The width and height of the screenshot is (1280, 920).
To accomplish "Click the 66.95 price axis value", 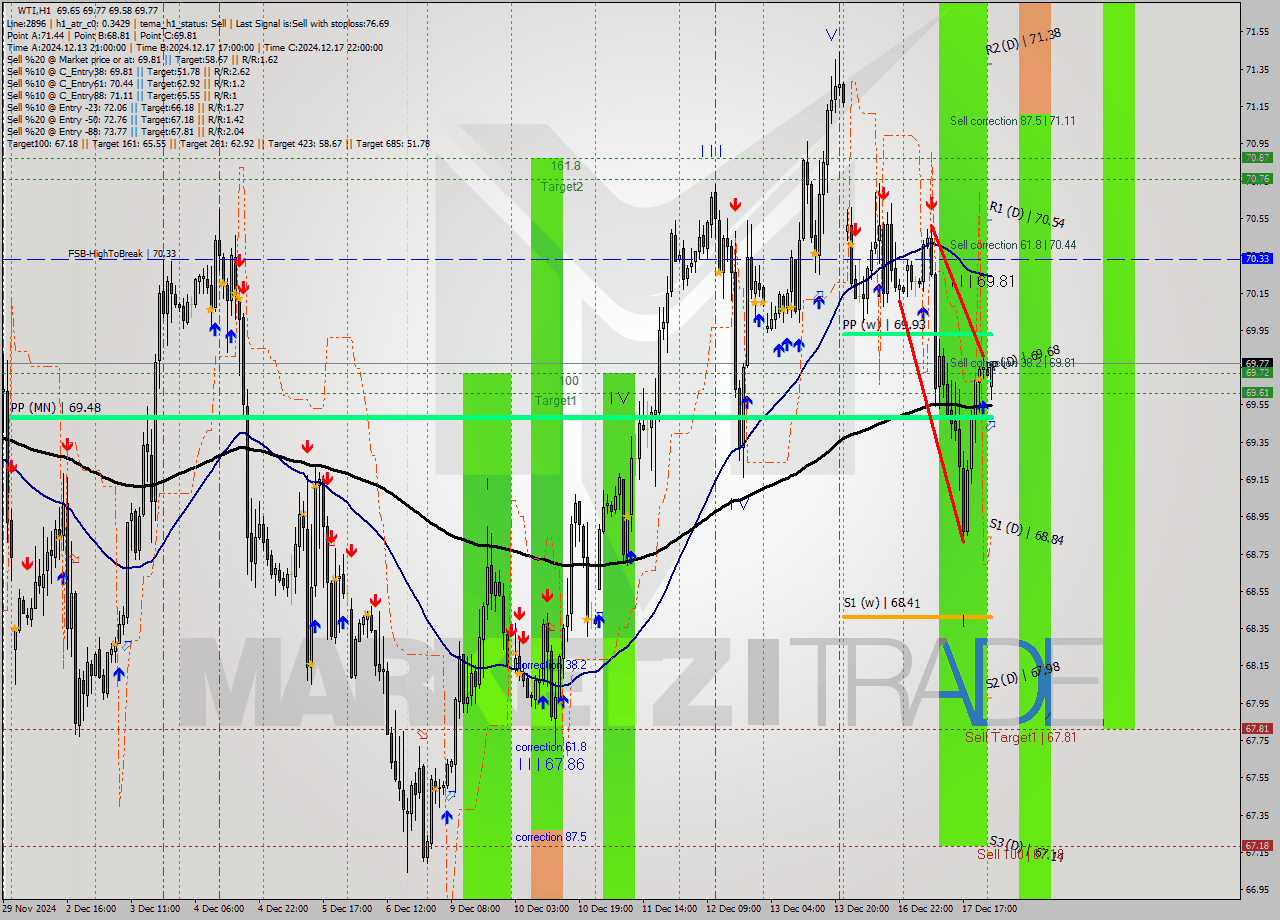I will 1258,889.
